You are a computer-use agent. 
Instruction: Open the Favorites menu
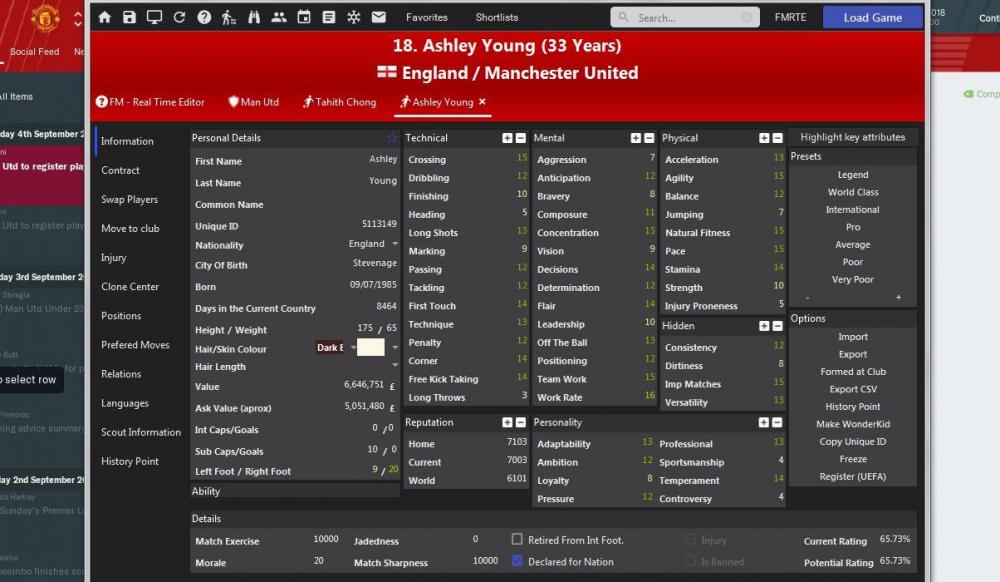(x=427, y=17)
